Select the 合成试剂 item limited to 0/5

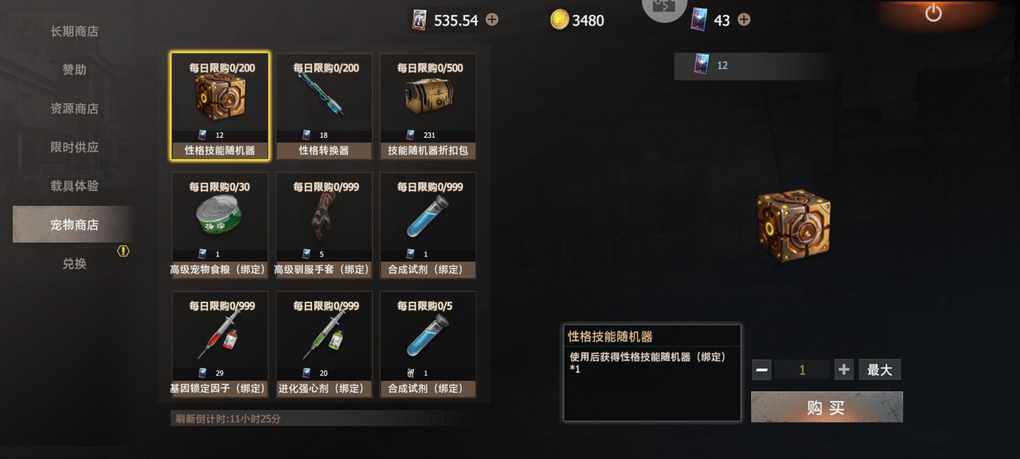(x=428, y=344)
